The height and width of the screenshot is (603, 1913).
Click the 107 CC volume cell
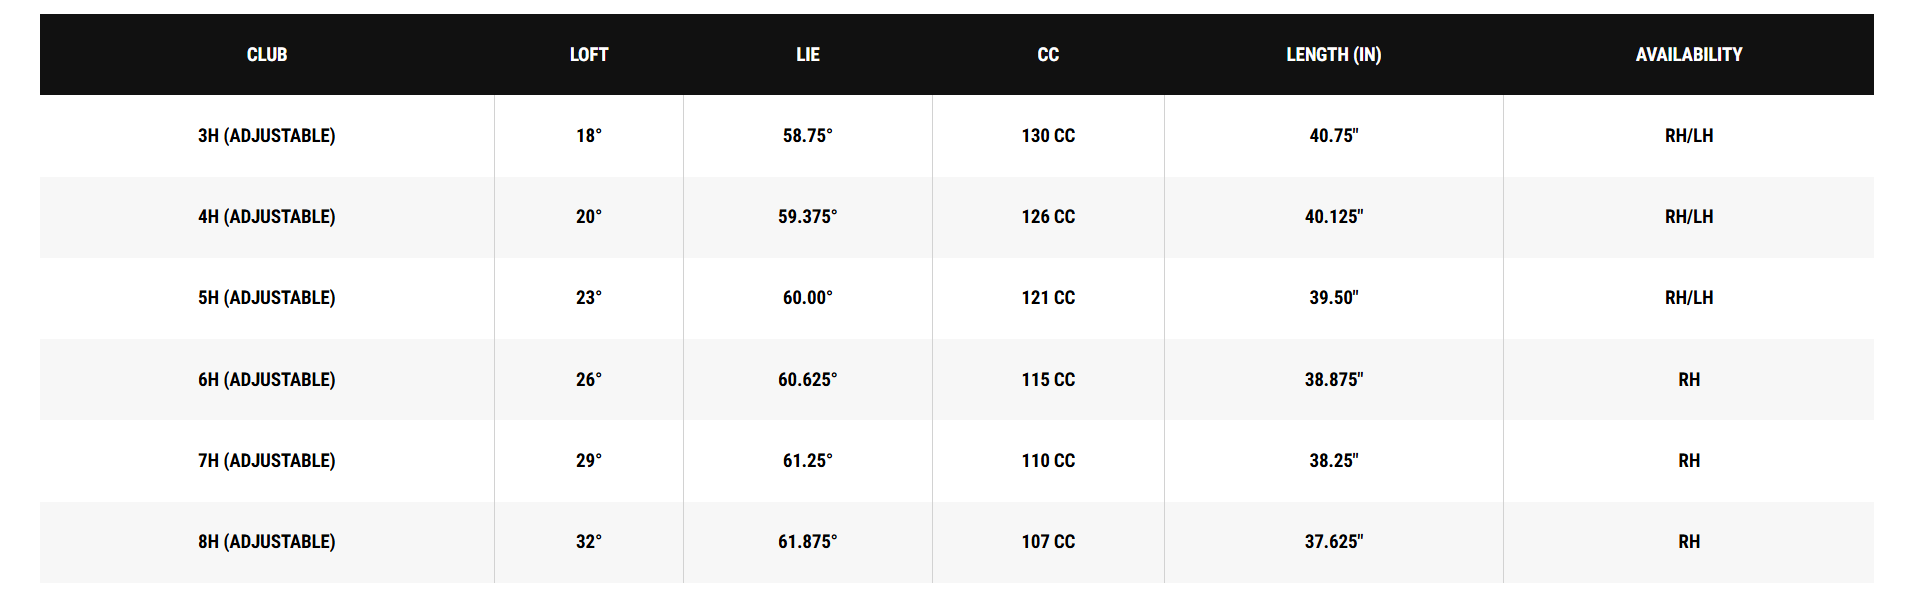tap(1048, 542)
